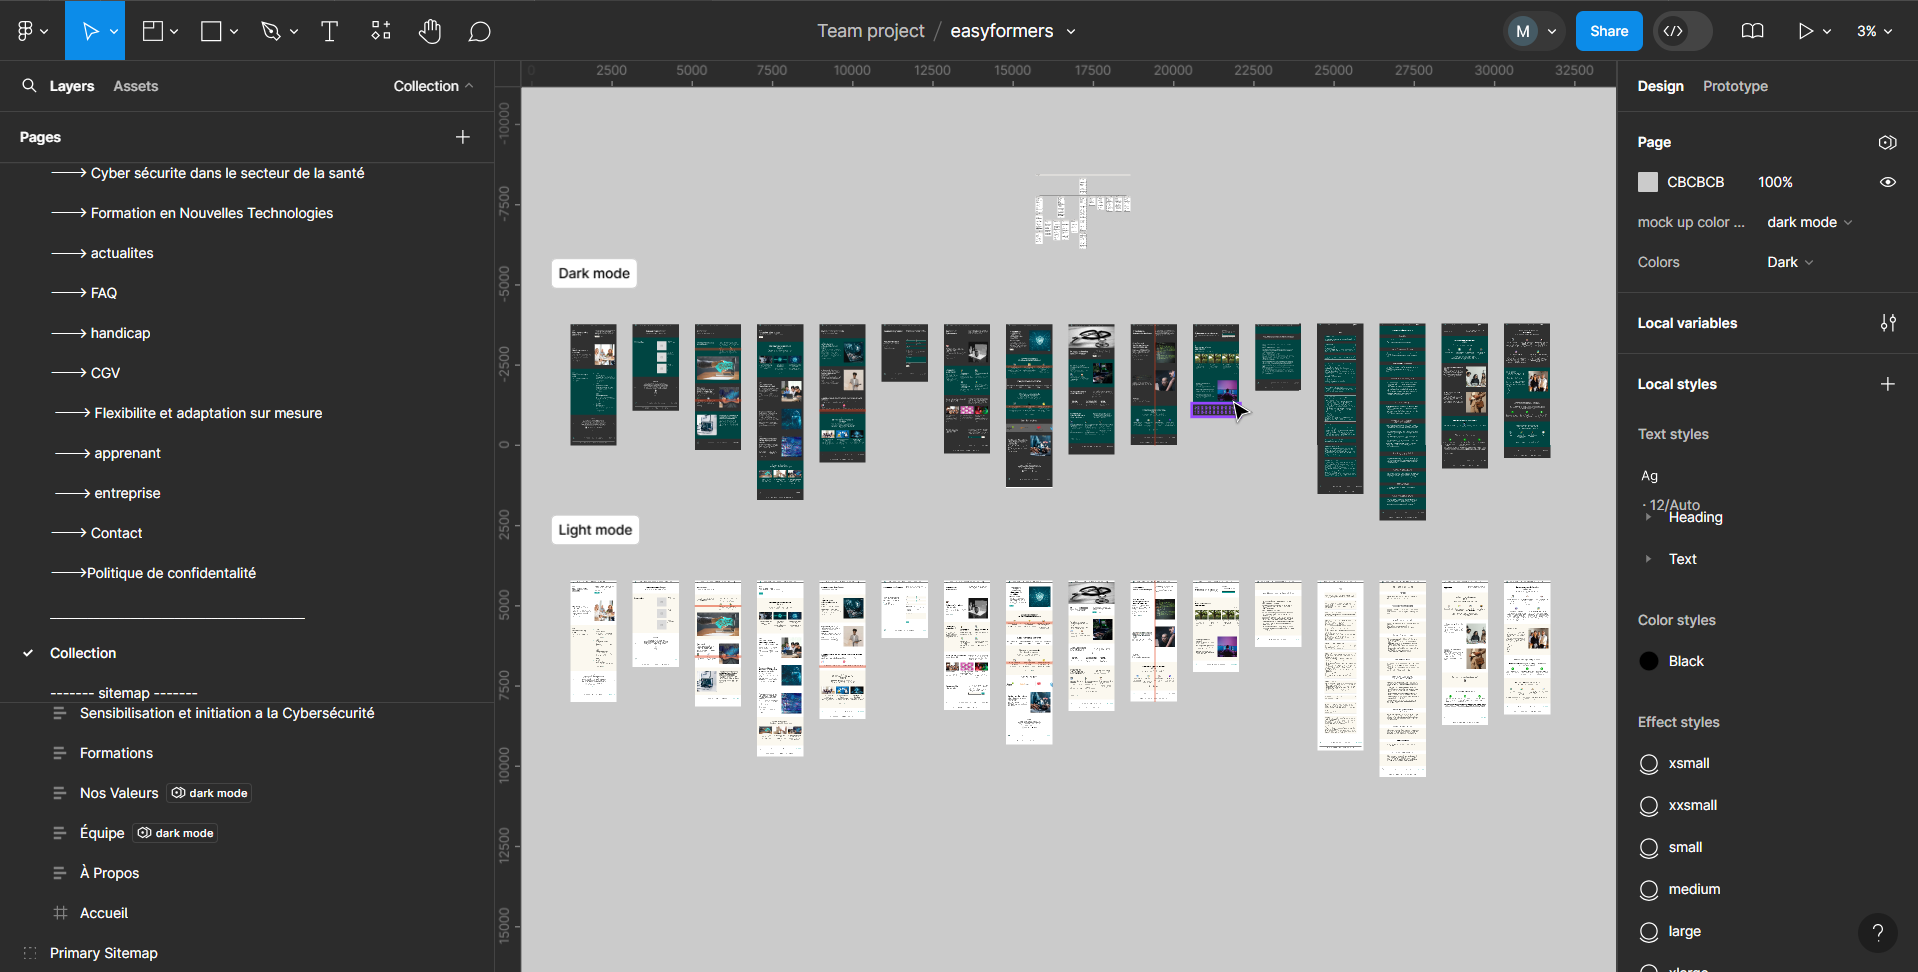Screen dimensions: 1918x972
Task: Select the Pen tool
Action: coord(271,31)
